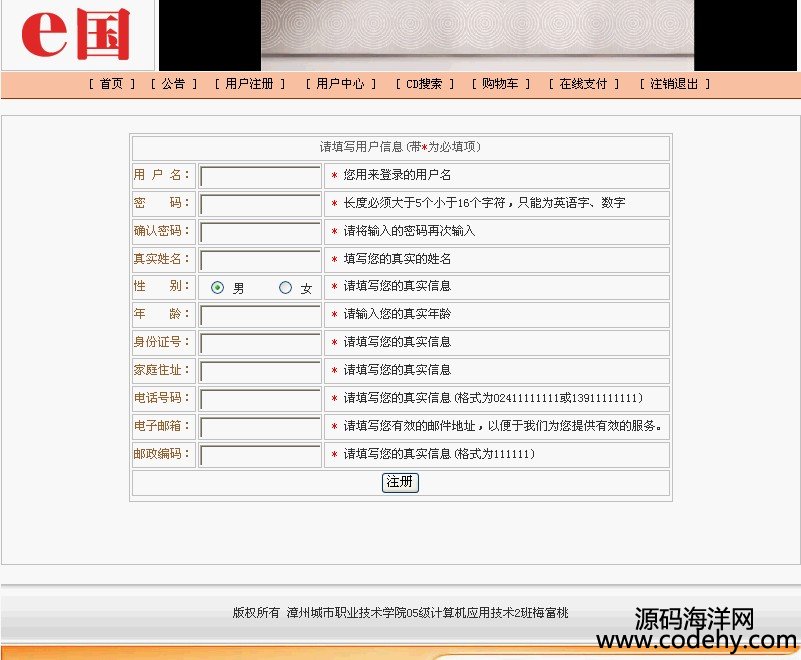The image size is (801, 660).
Task: Click hint 请将输入的密码再次输入
Action: click(x=409, y=231)
